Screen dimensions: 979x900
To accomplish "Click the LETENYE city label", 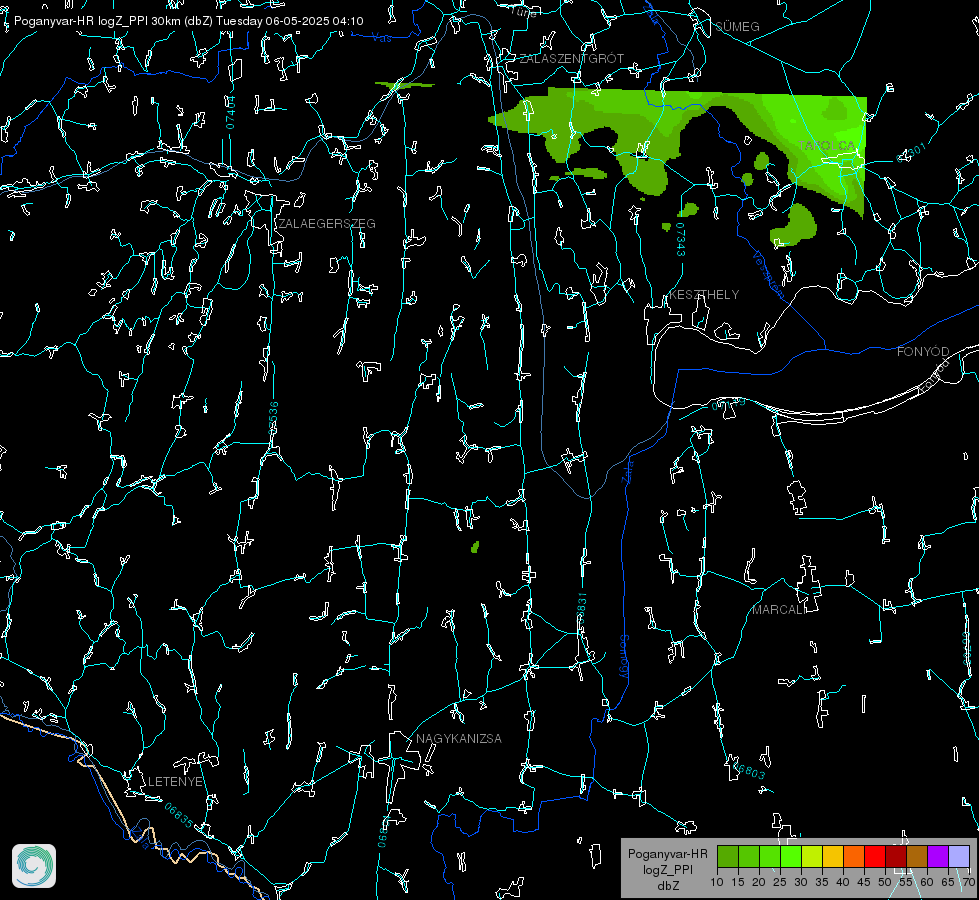I will pyautogui.click(x=175, y=781).
